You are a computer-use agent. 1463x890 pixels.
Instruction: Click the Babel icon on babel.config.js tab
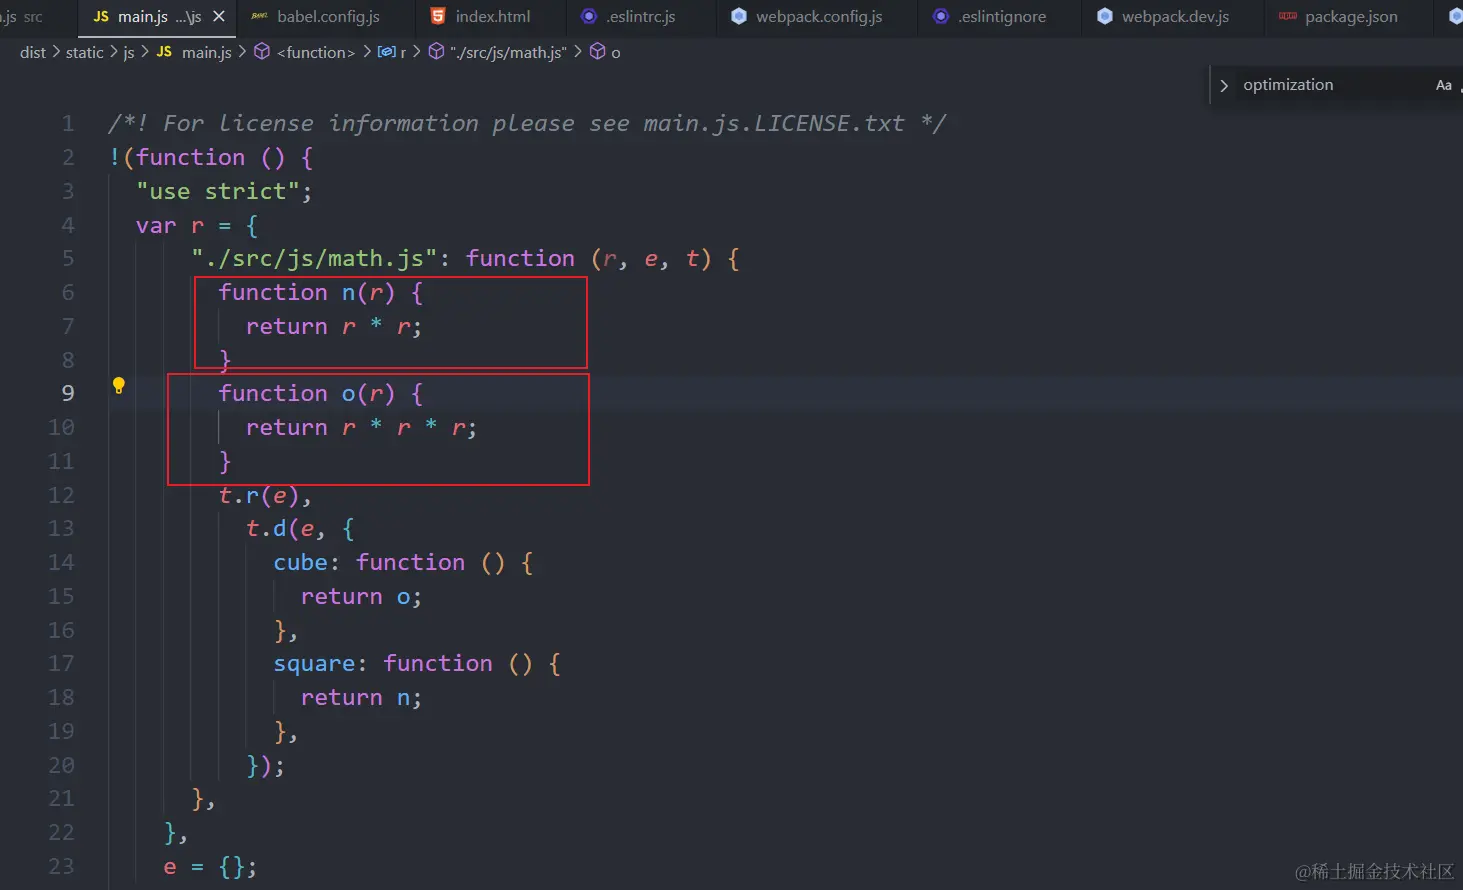[259, 16]
